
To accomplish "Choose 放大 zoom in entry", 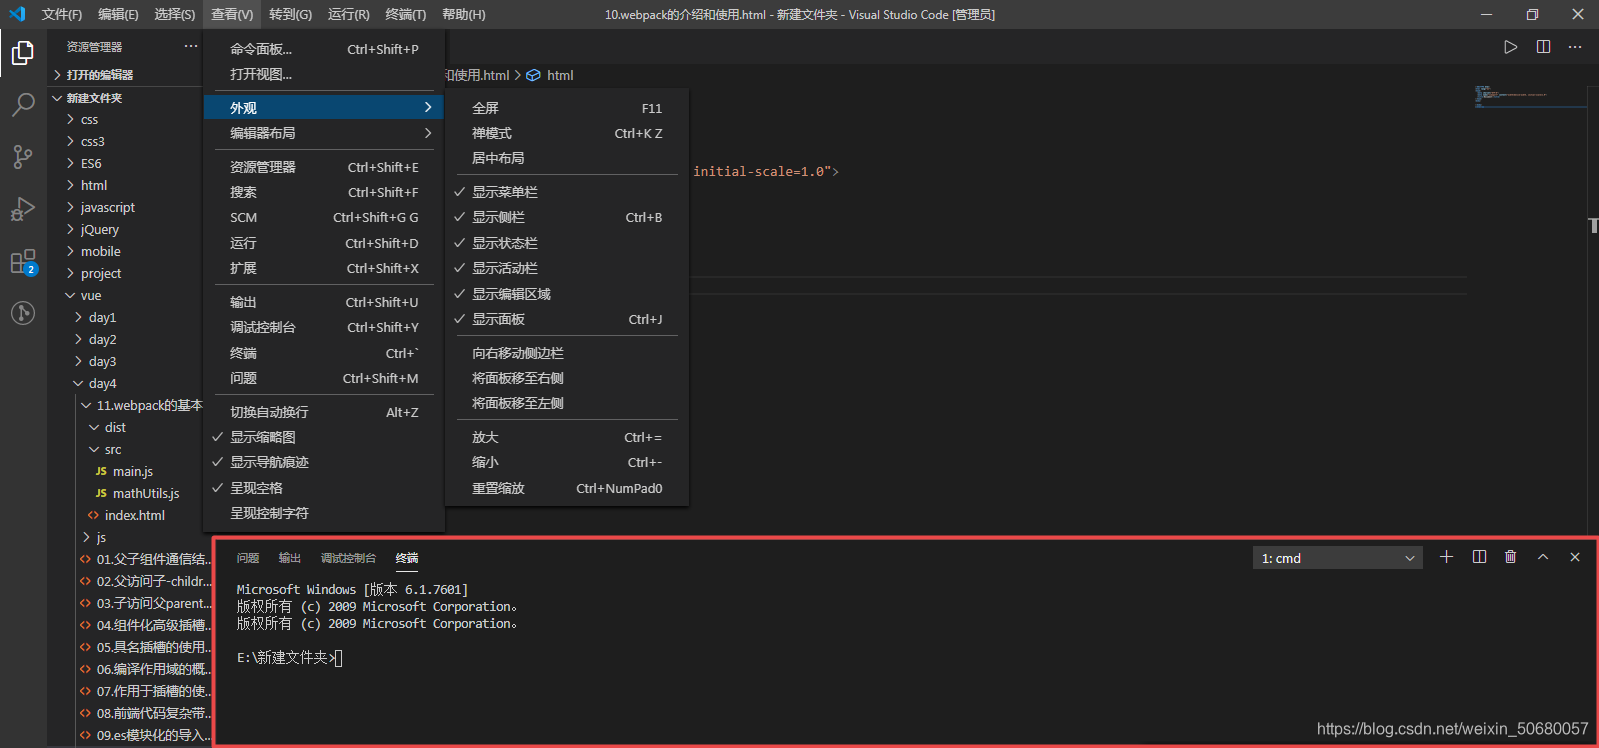I will click(x=567, y=437).
